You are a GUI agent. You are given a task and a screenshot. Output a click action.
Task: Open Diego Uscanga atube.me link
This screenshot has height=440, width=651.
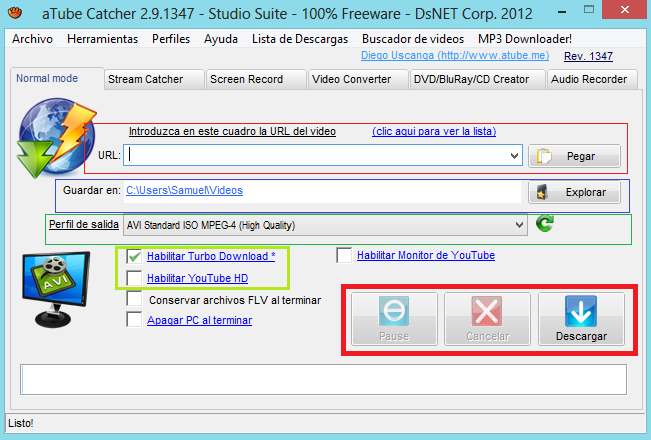click(x=455, y=55)
